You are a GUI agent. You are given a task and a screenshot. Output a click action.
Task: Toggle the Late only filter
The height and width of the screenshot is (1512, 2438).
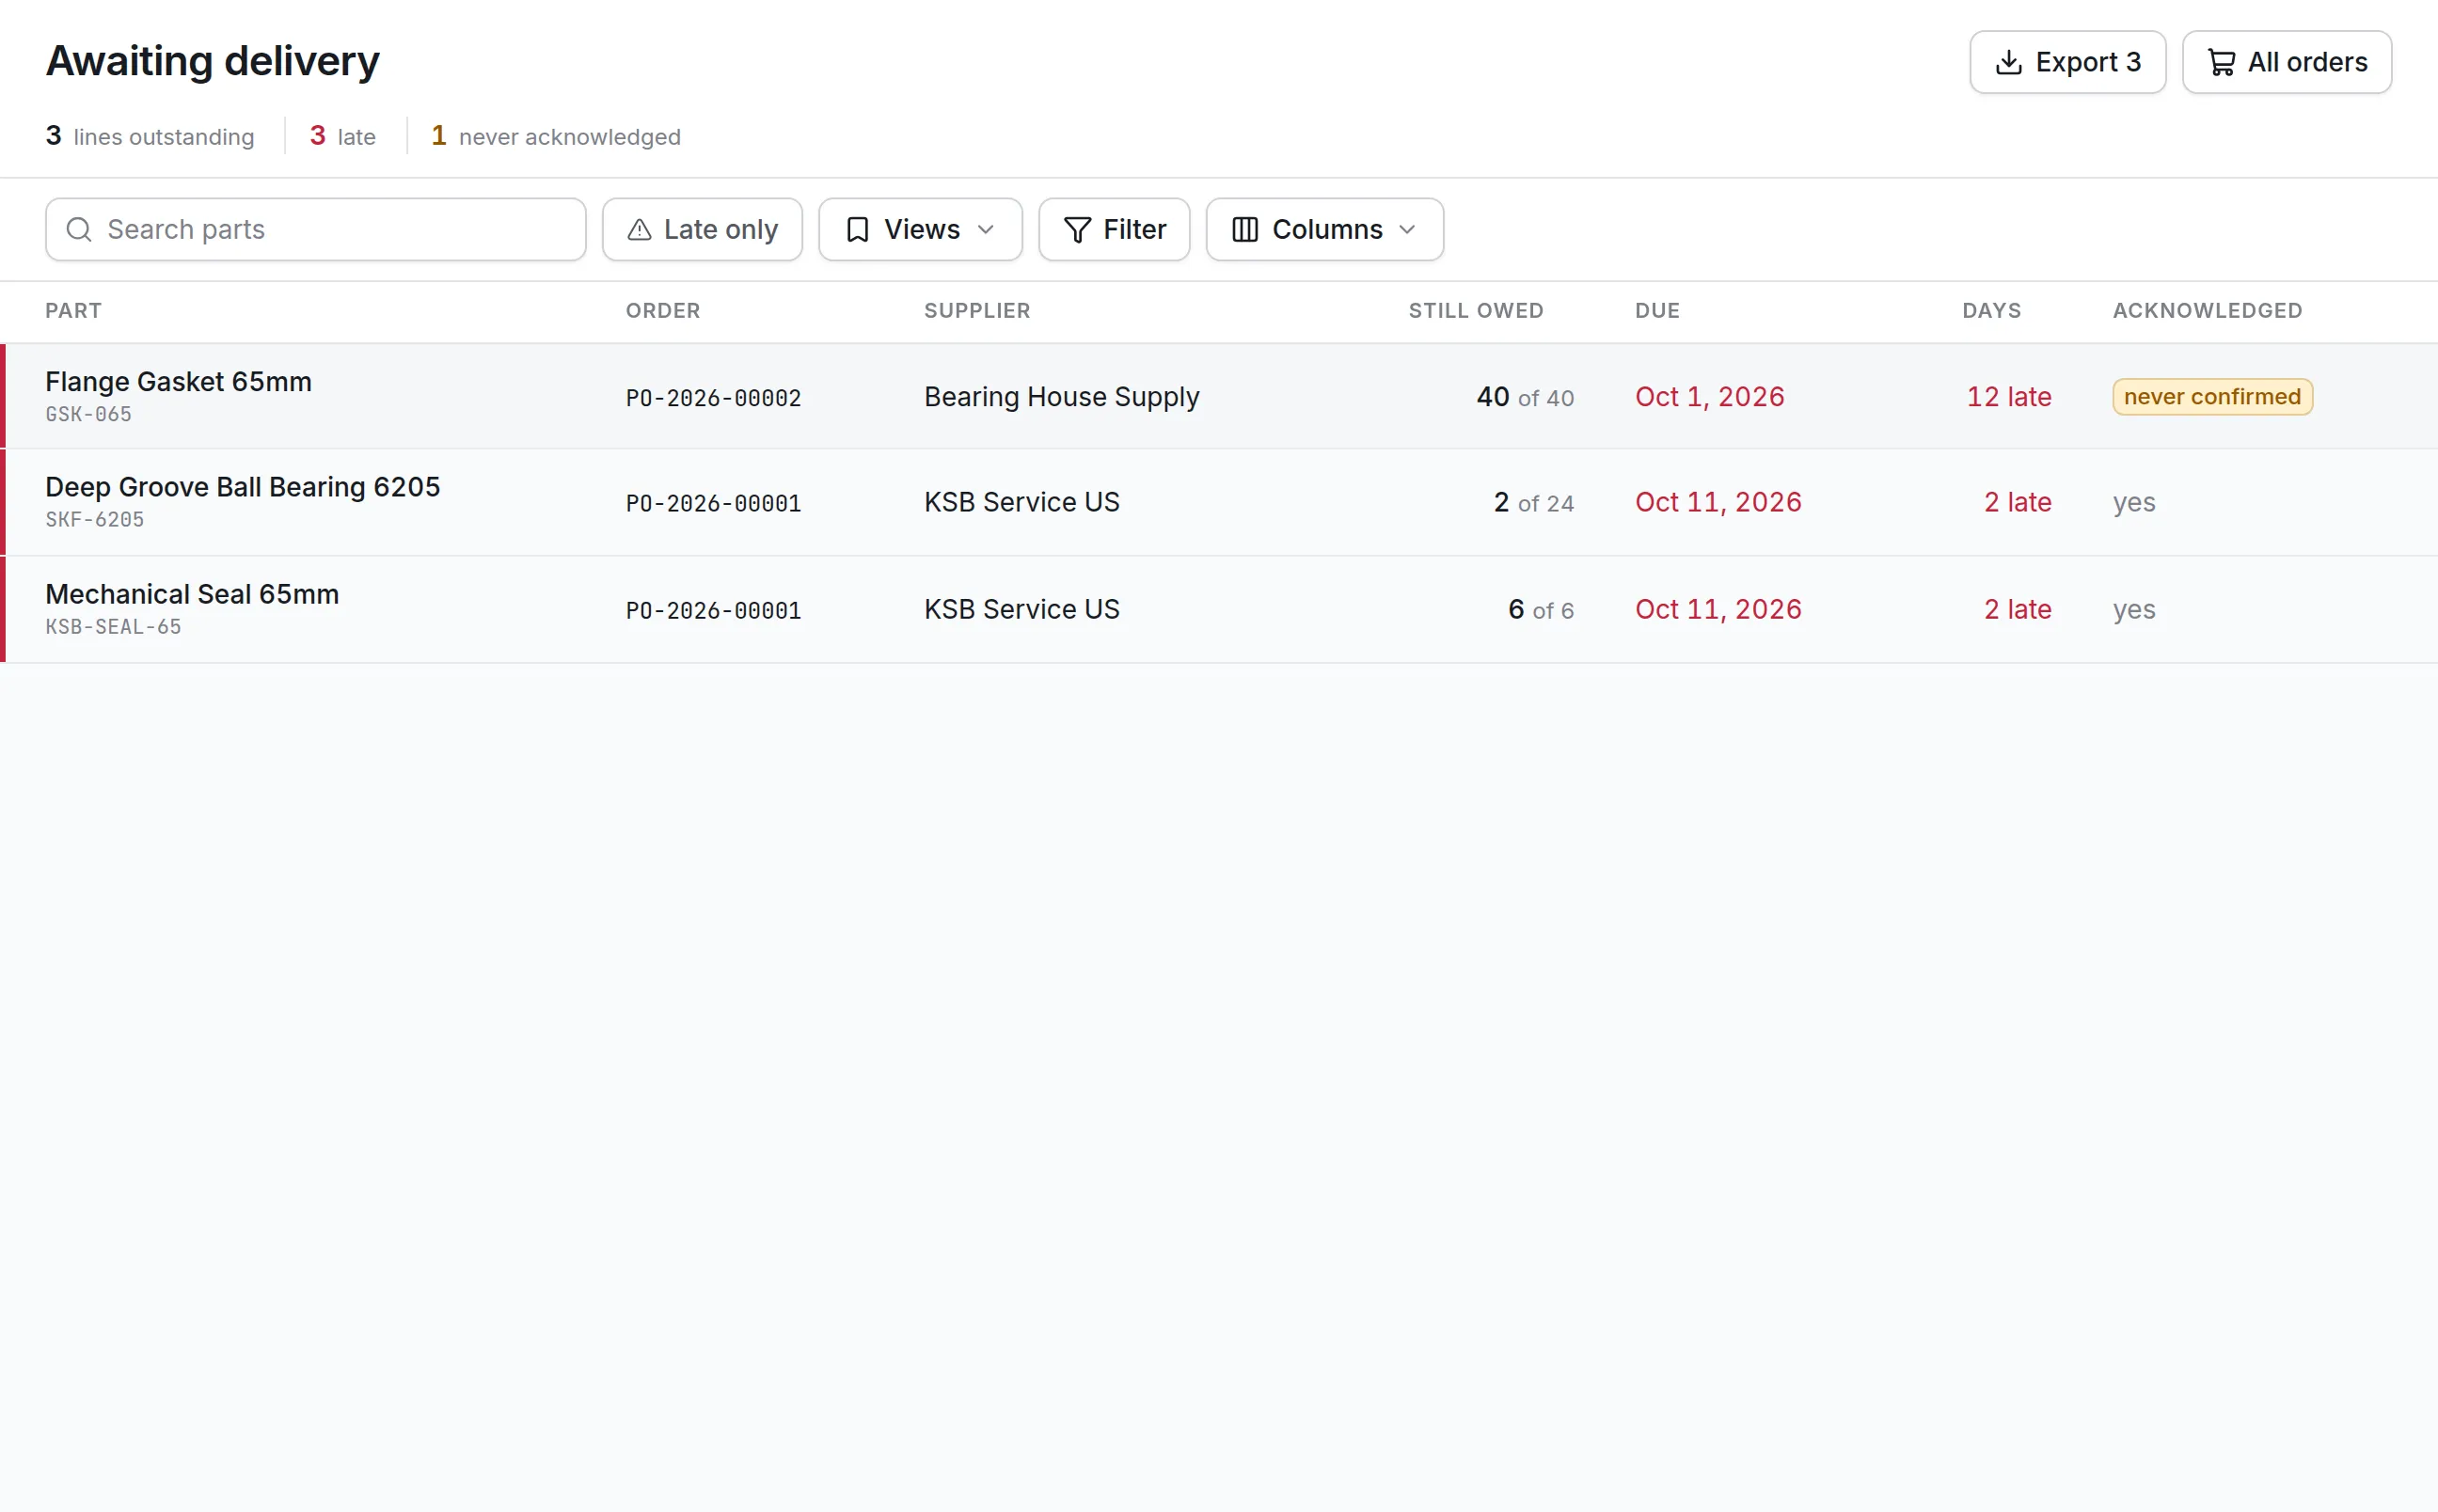[702, 230]
